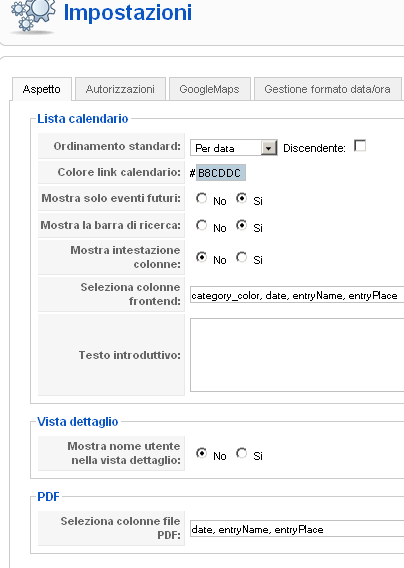Viewport: 404px width, 568px height.
Task: Click the Testo introduttivo text area
Action: click(297, 355)
